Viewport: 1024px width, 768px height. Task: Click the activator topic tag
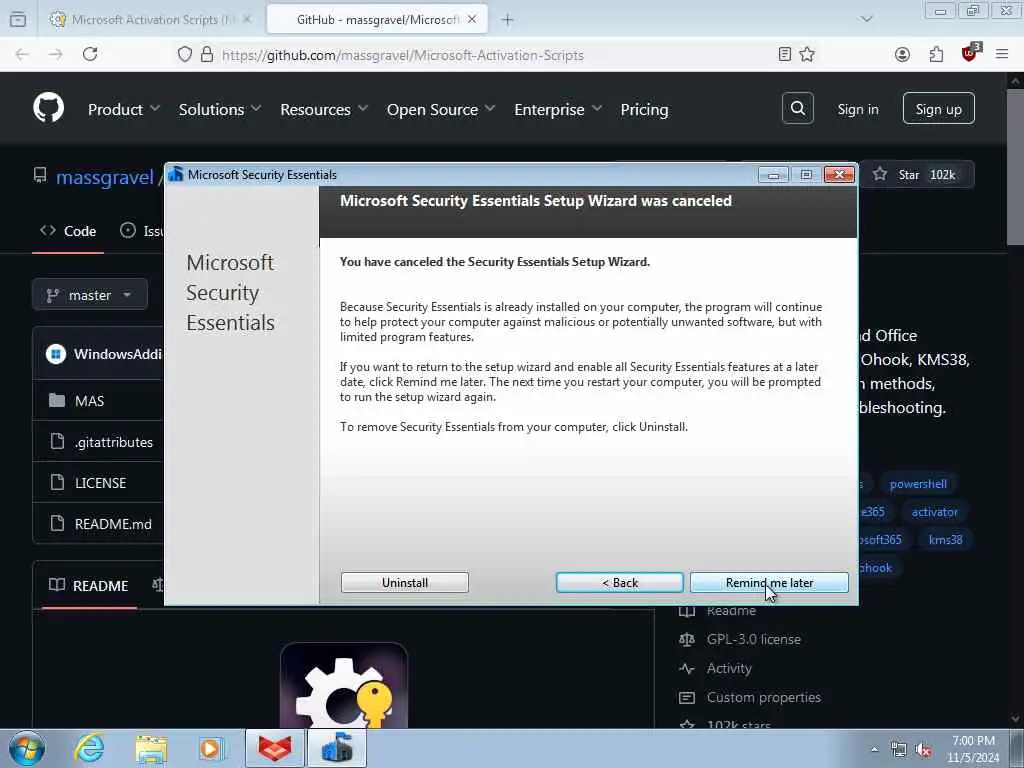coord(935,512)
